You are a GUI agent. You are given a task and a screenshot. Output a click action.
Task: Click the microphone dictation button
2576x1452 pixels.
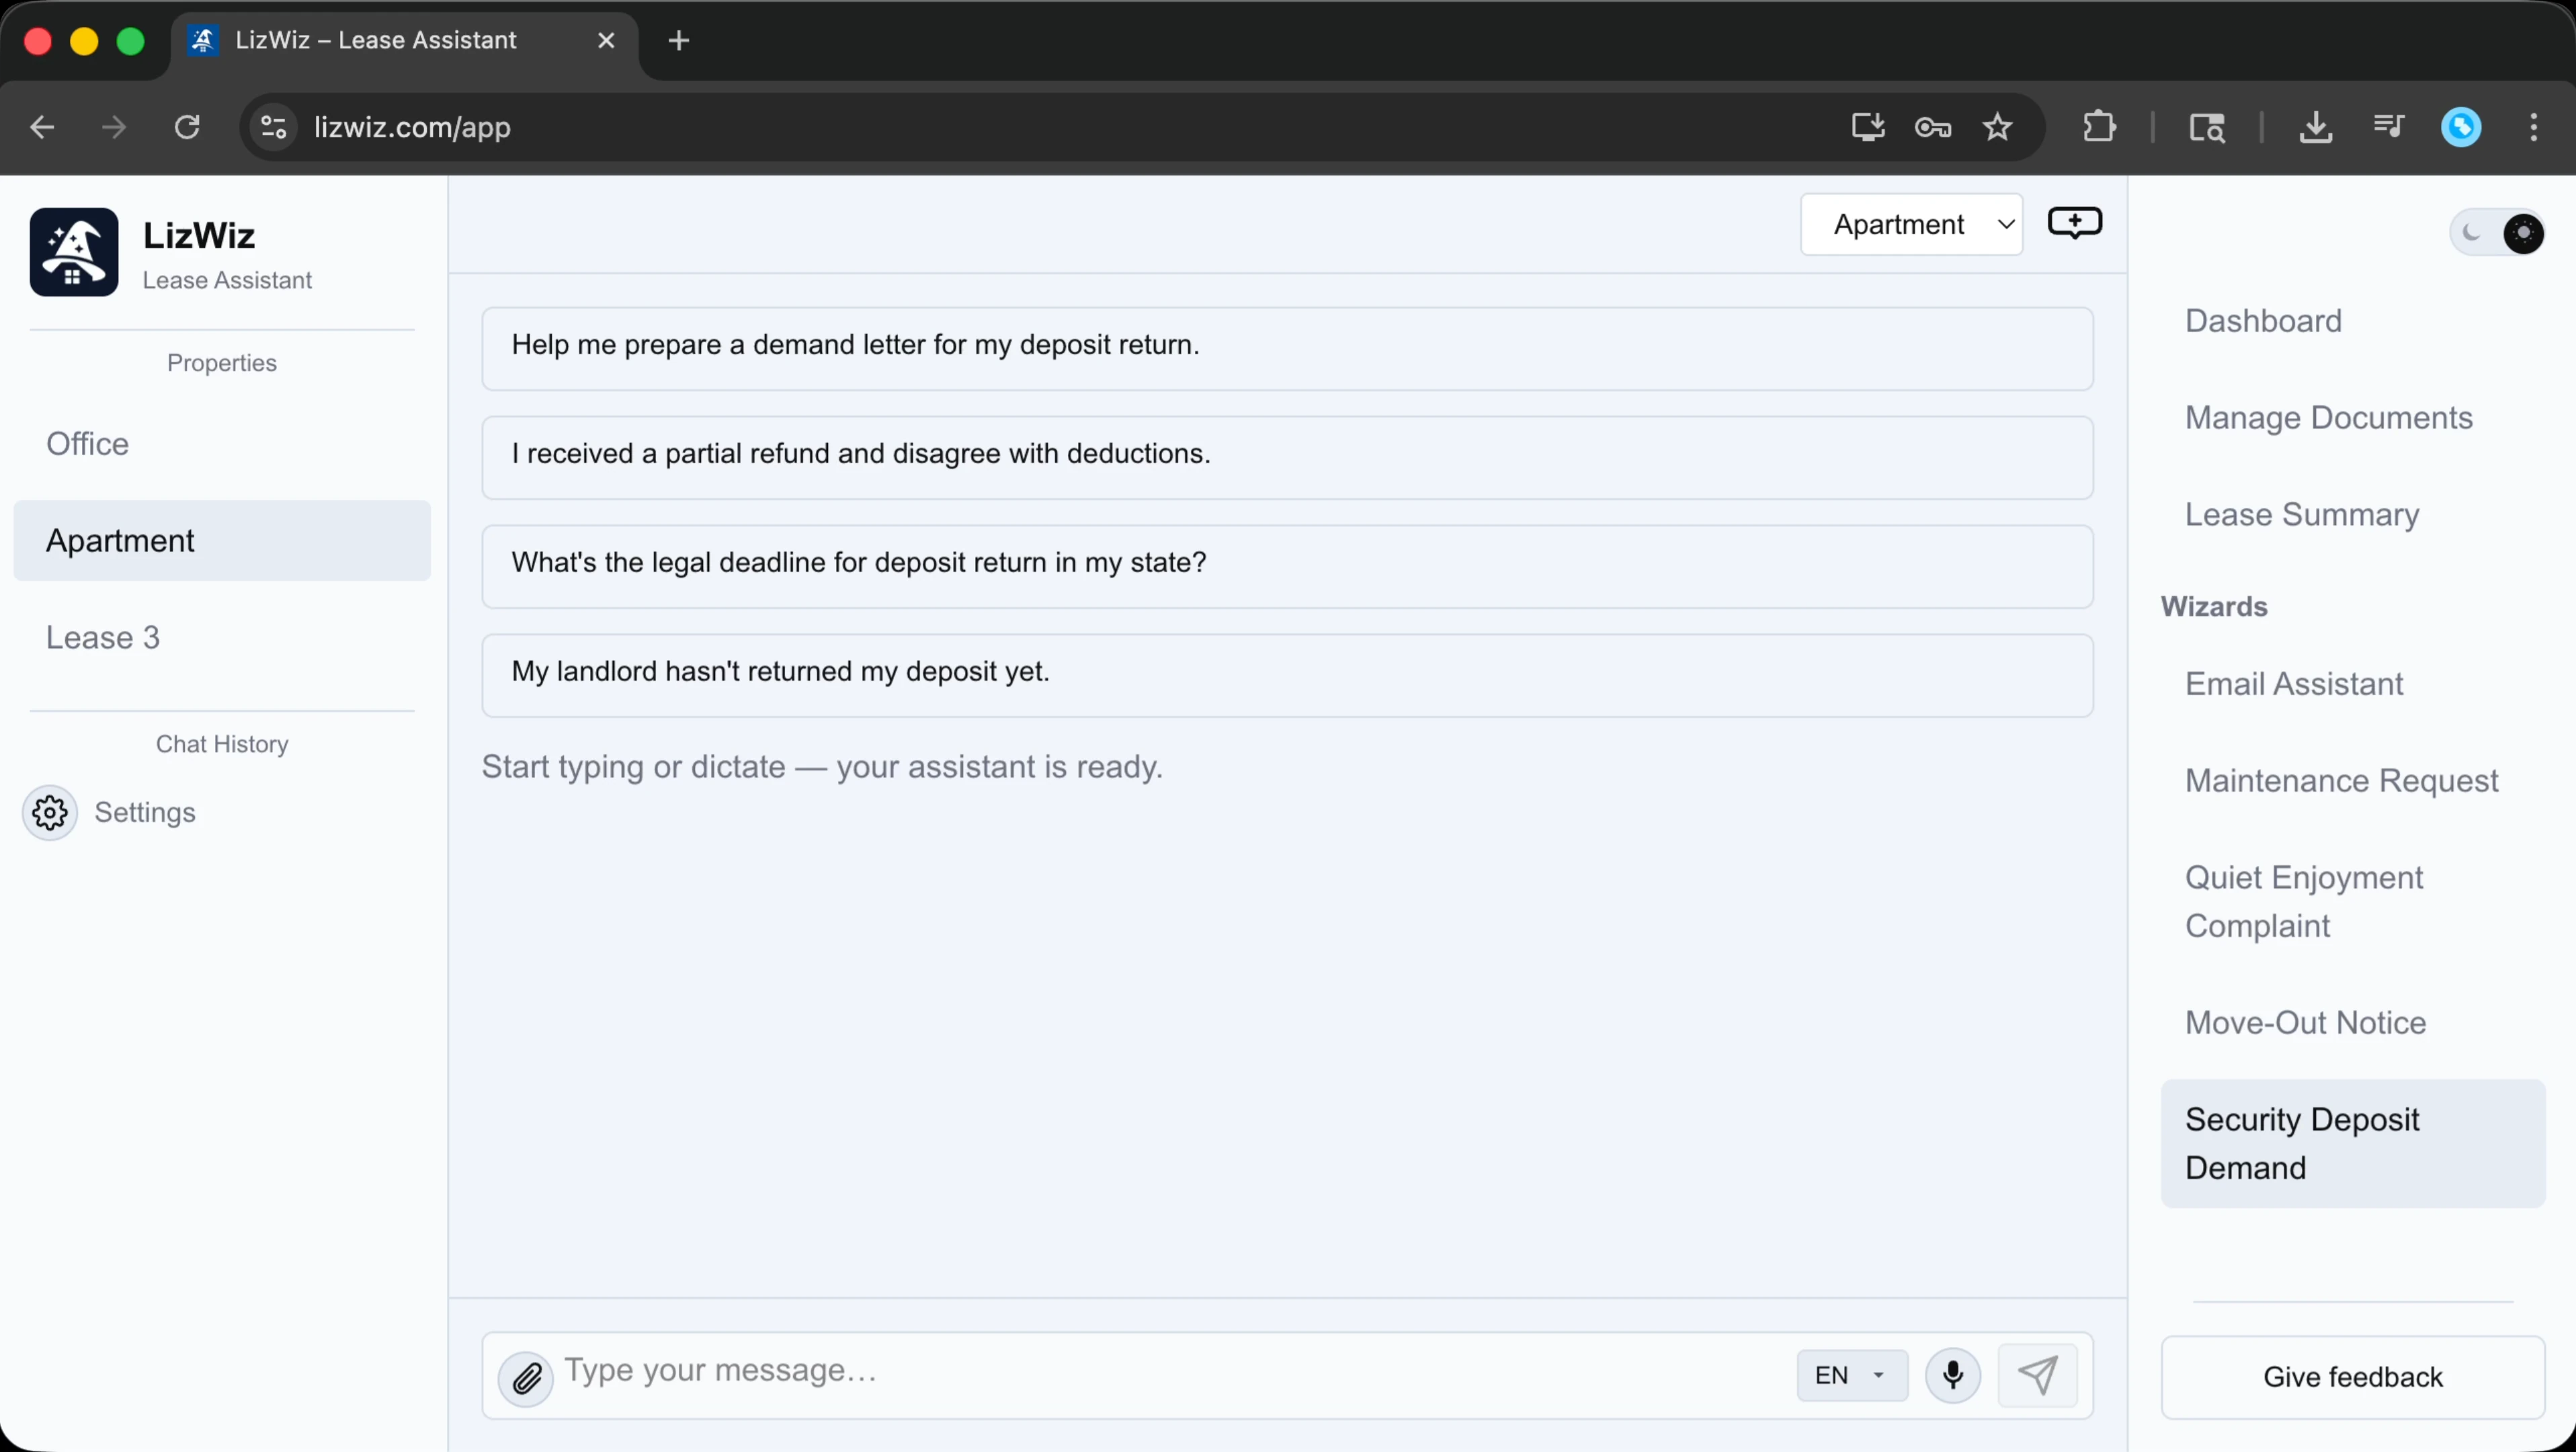[1952, 1375]
